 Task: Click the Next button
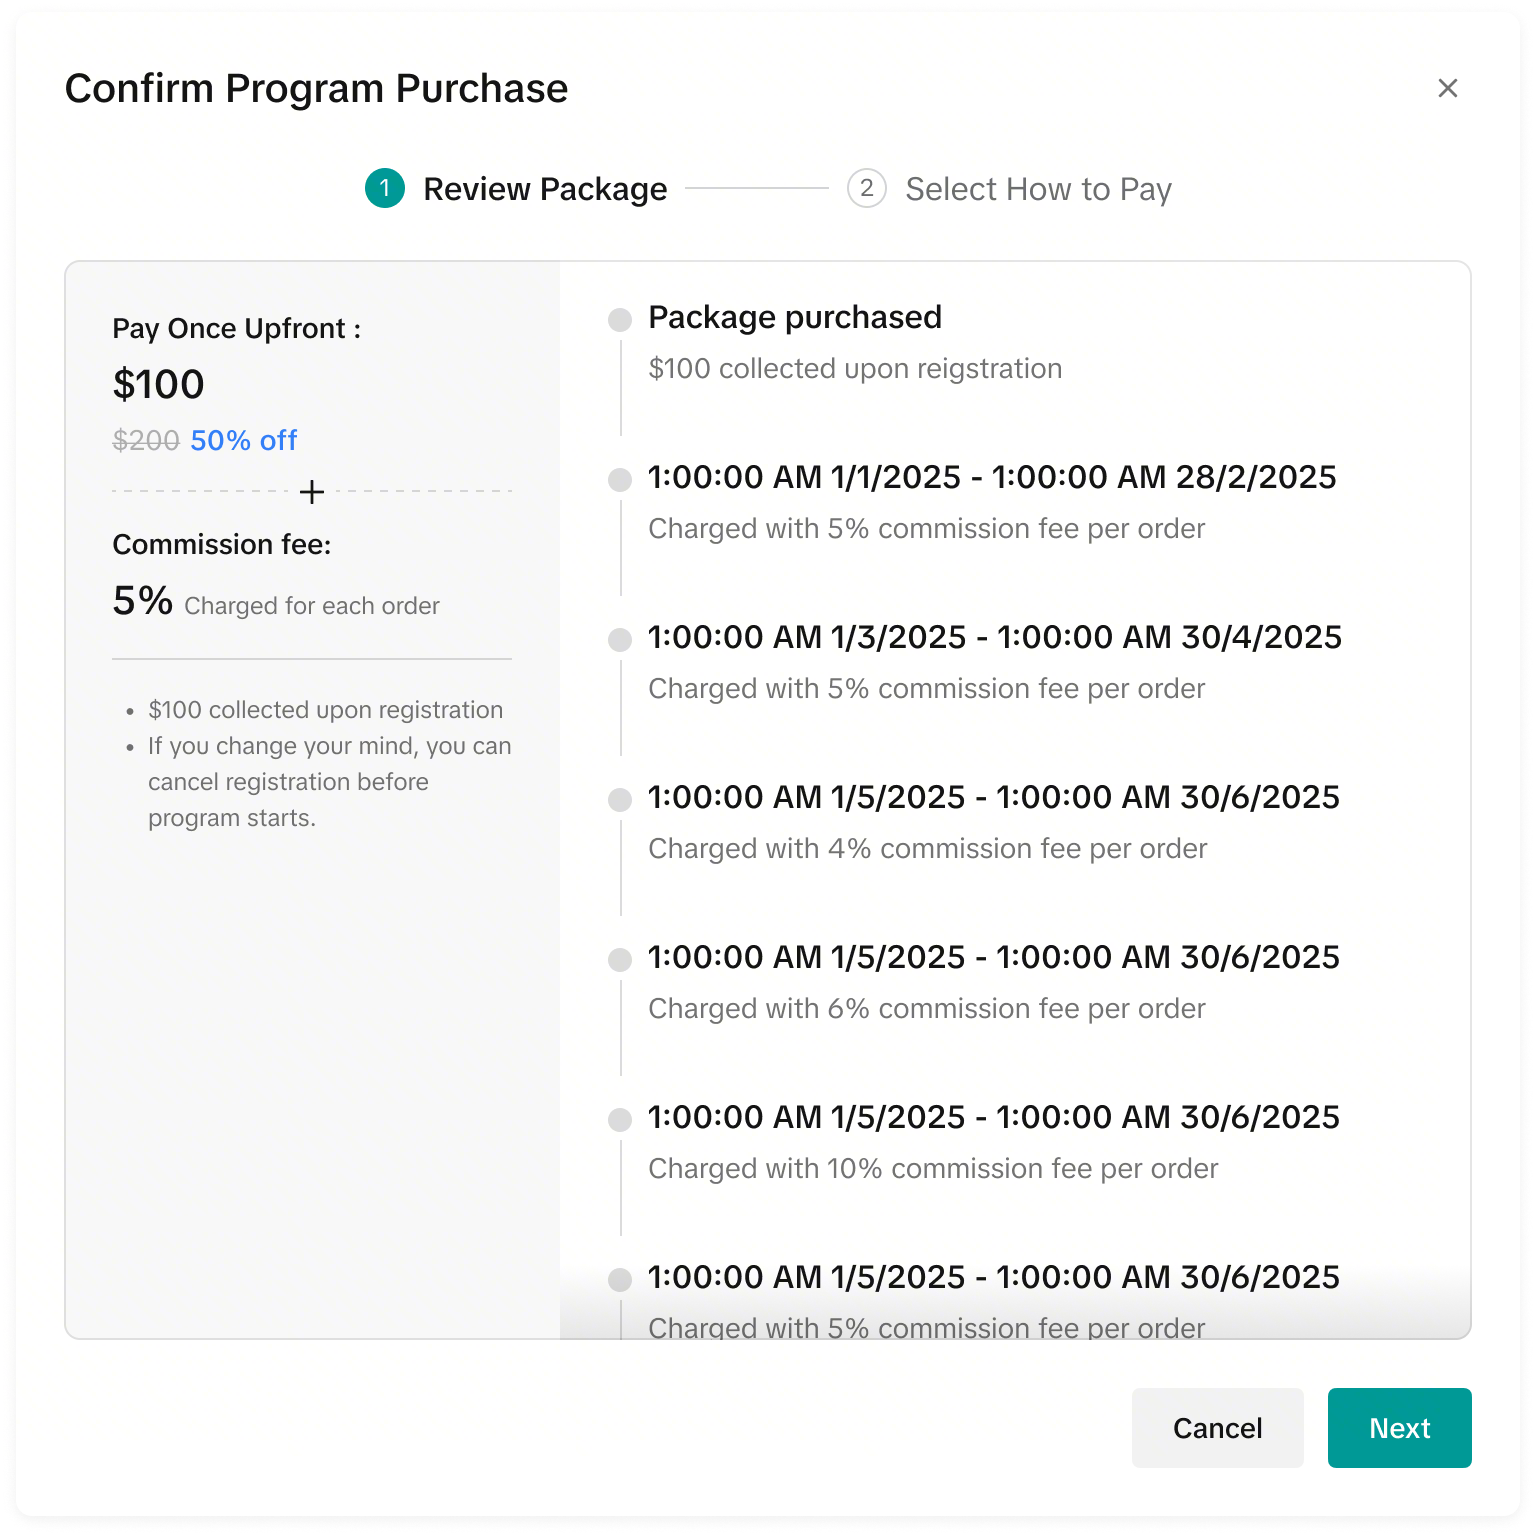[1399, 1427]
